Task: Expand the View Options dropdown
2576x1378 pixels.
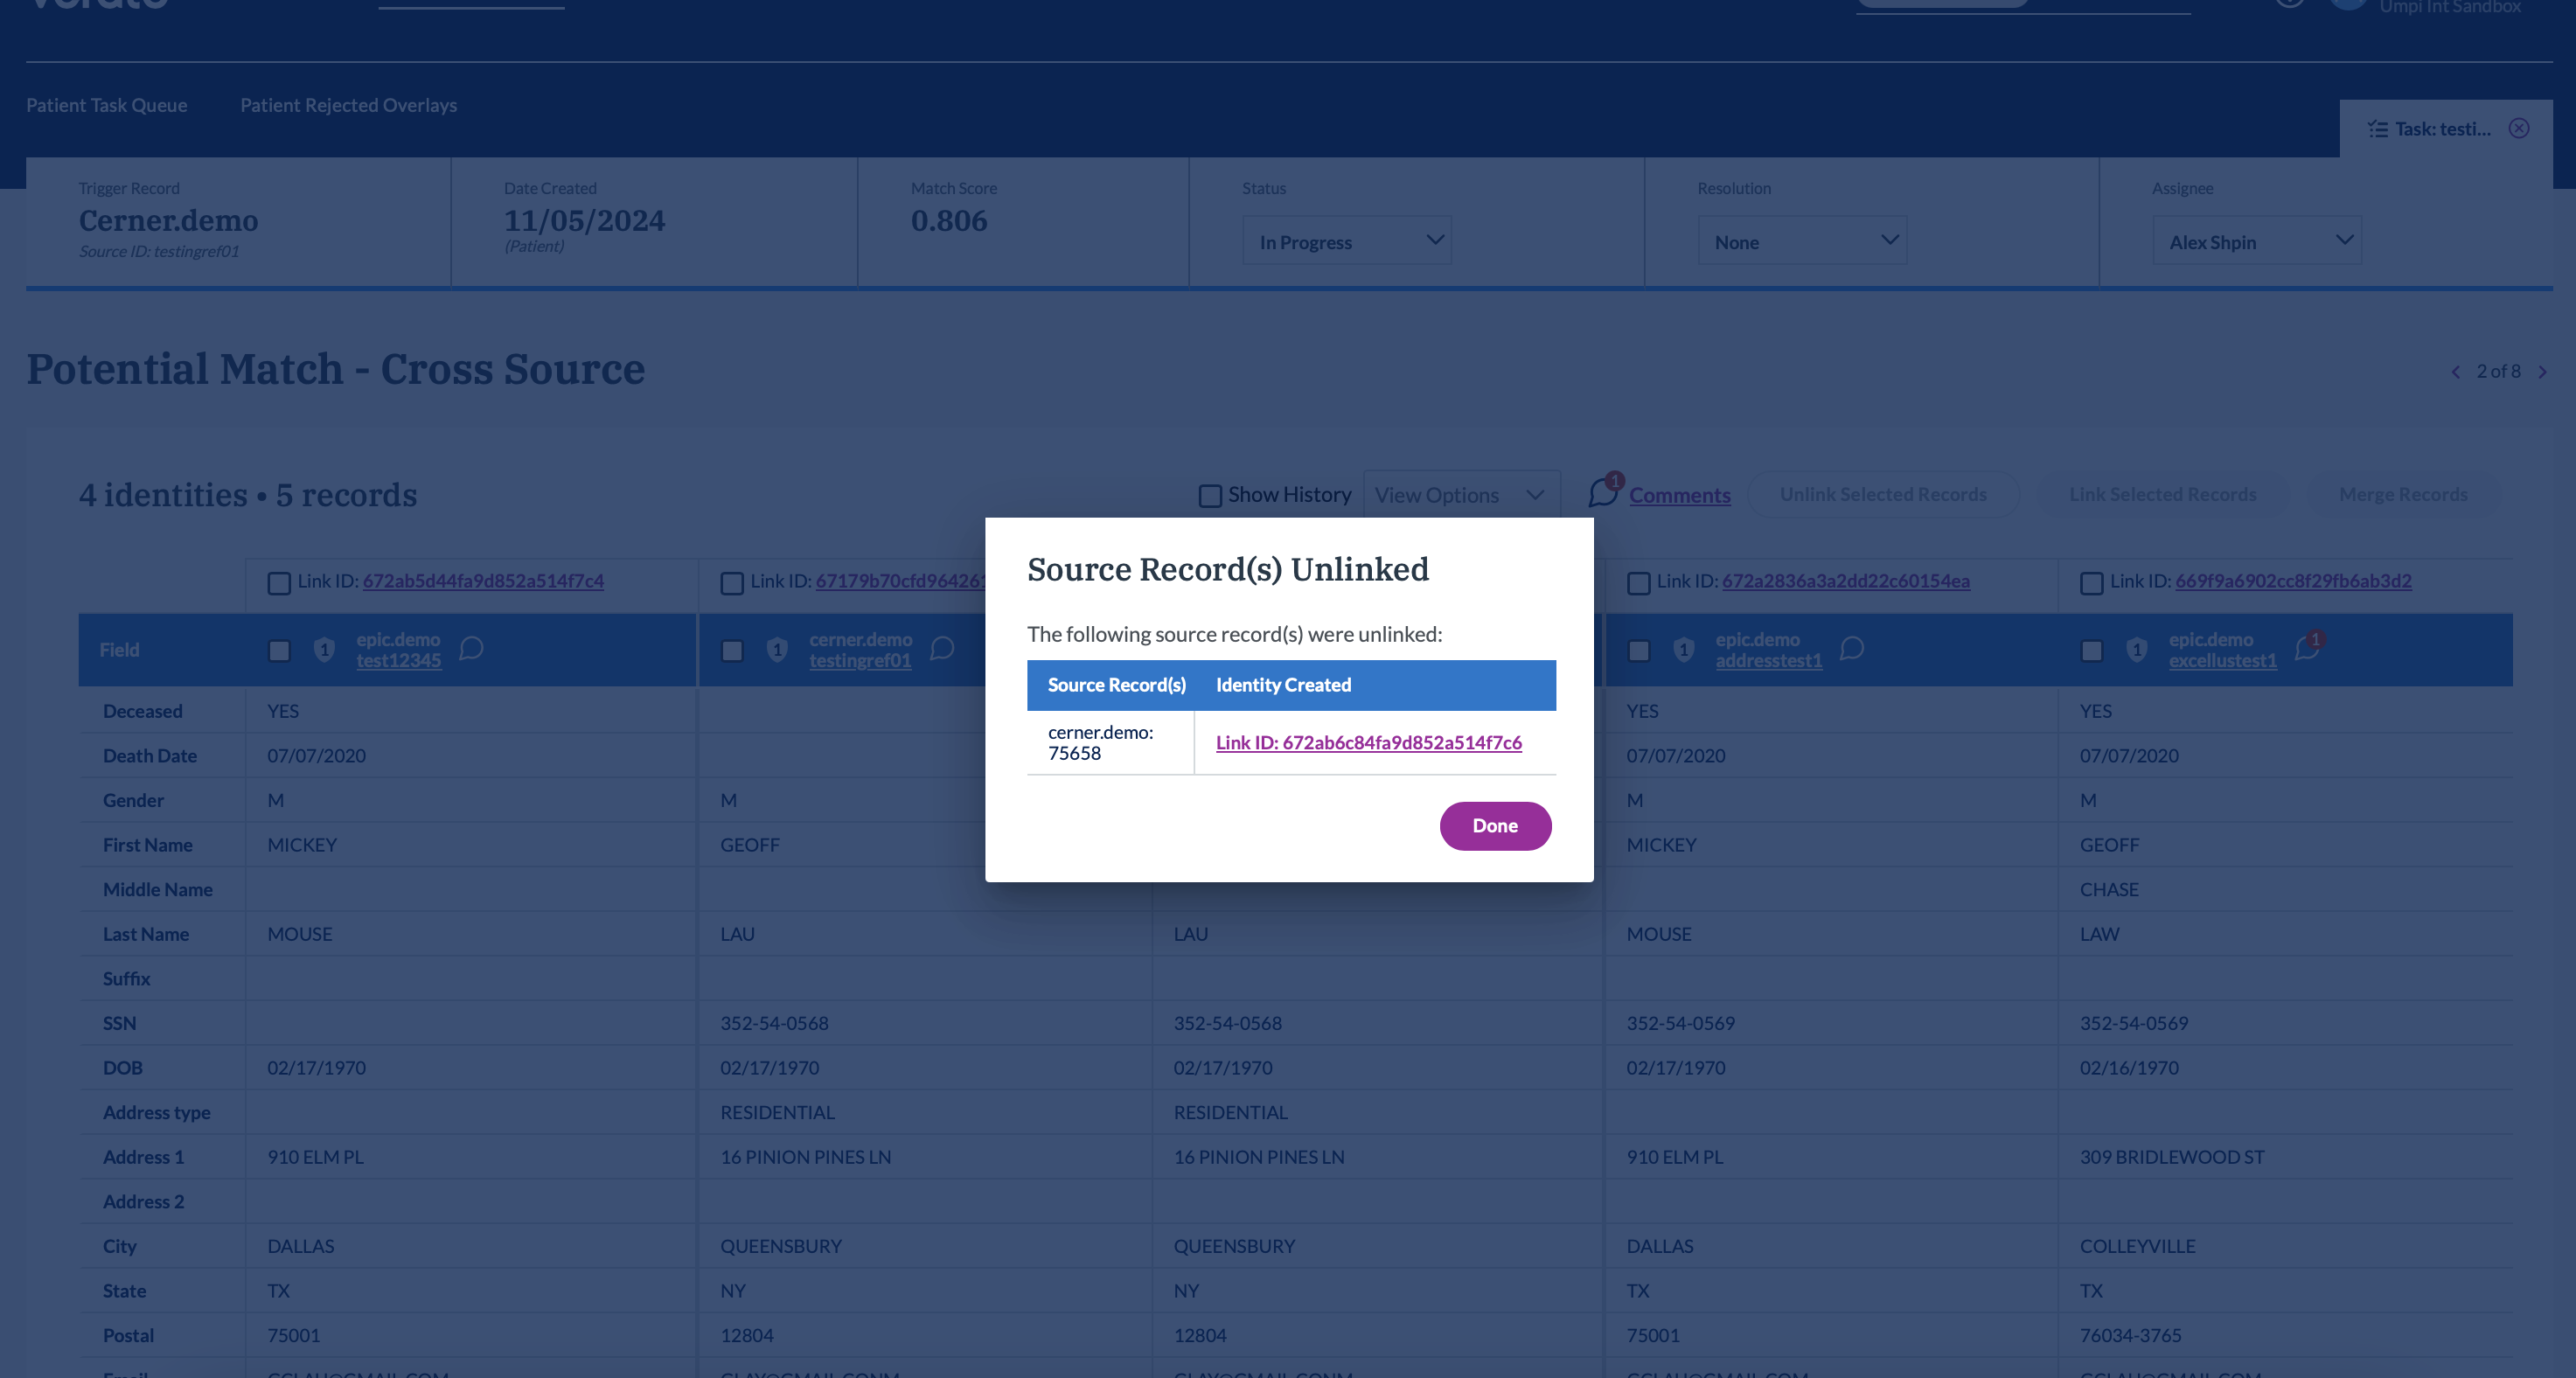Action: click(1460, 495)
